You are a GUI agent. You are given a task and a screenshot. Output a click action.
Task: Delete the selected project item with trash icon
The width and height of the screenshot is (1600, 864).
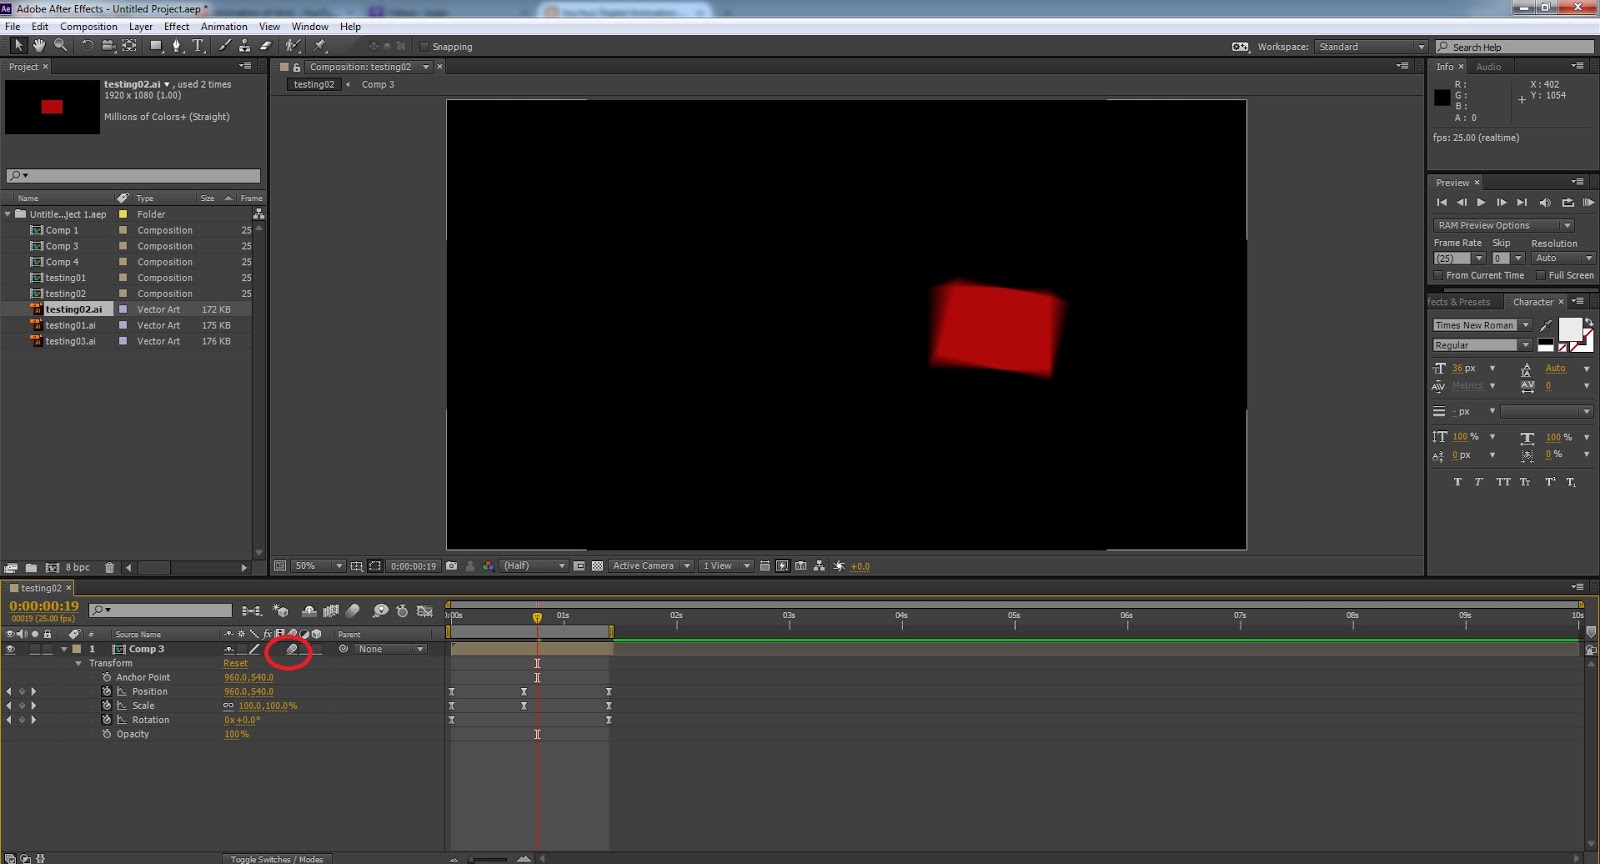pos(110,567)
